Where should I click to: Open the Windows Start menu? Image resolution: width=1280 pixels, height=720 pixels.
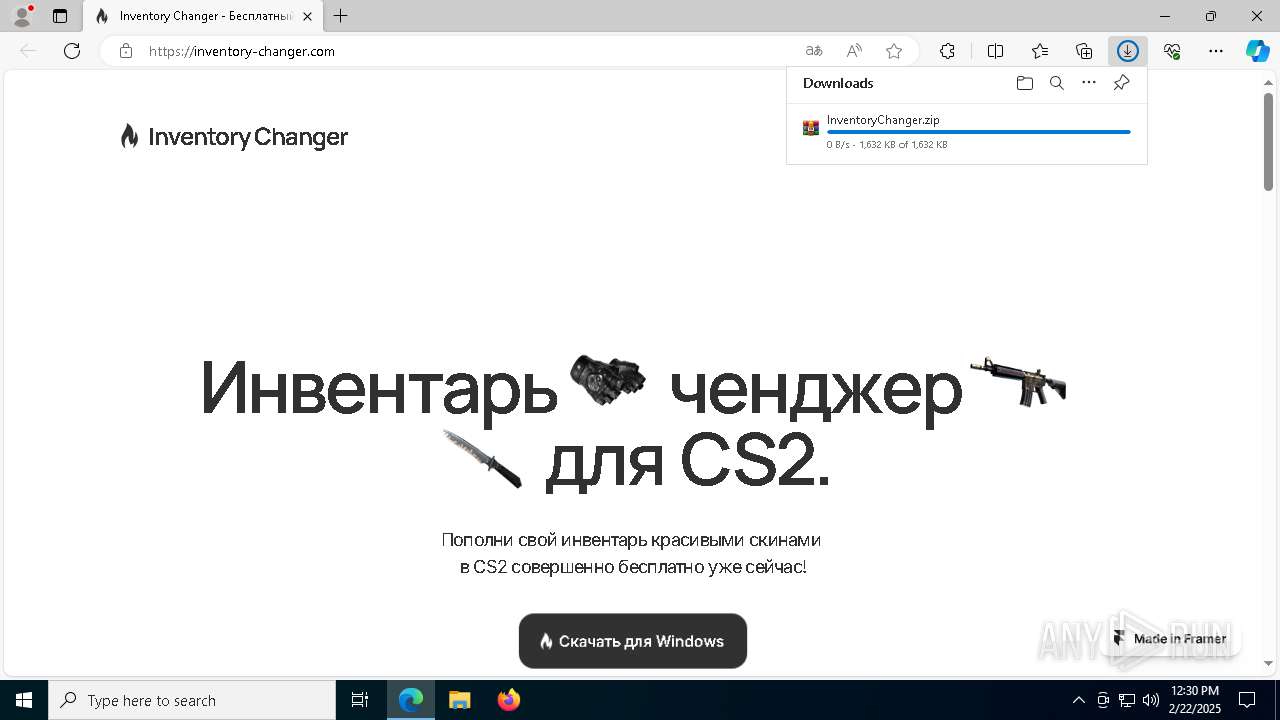pos(24,700)
